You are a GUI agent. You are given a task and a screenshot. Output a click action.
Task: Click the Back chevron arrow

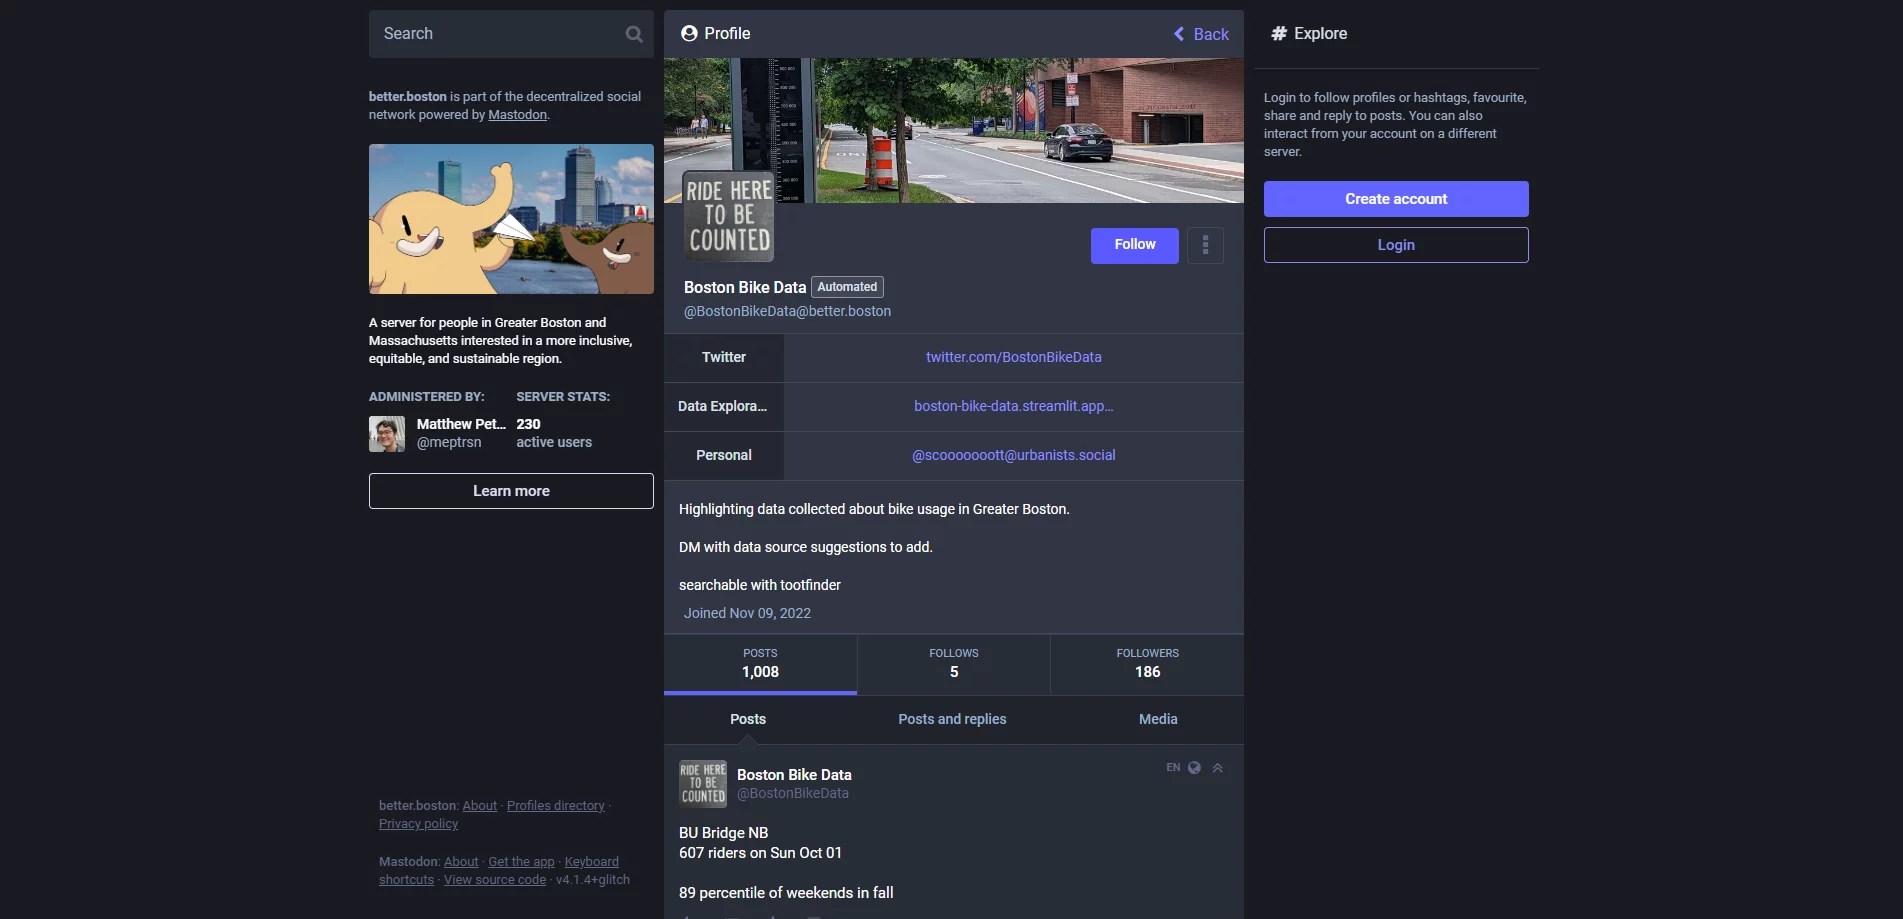(1179, 34)
